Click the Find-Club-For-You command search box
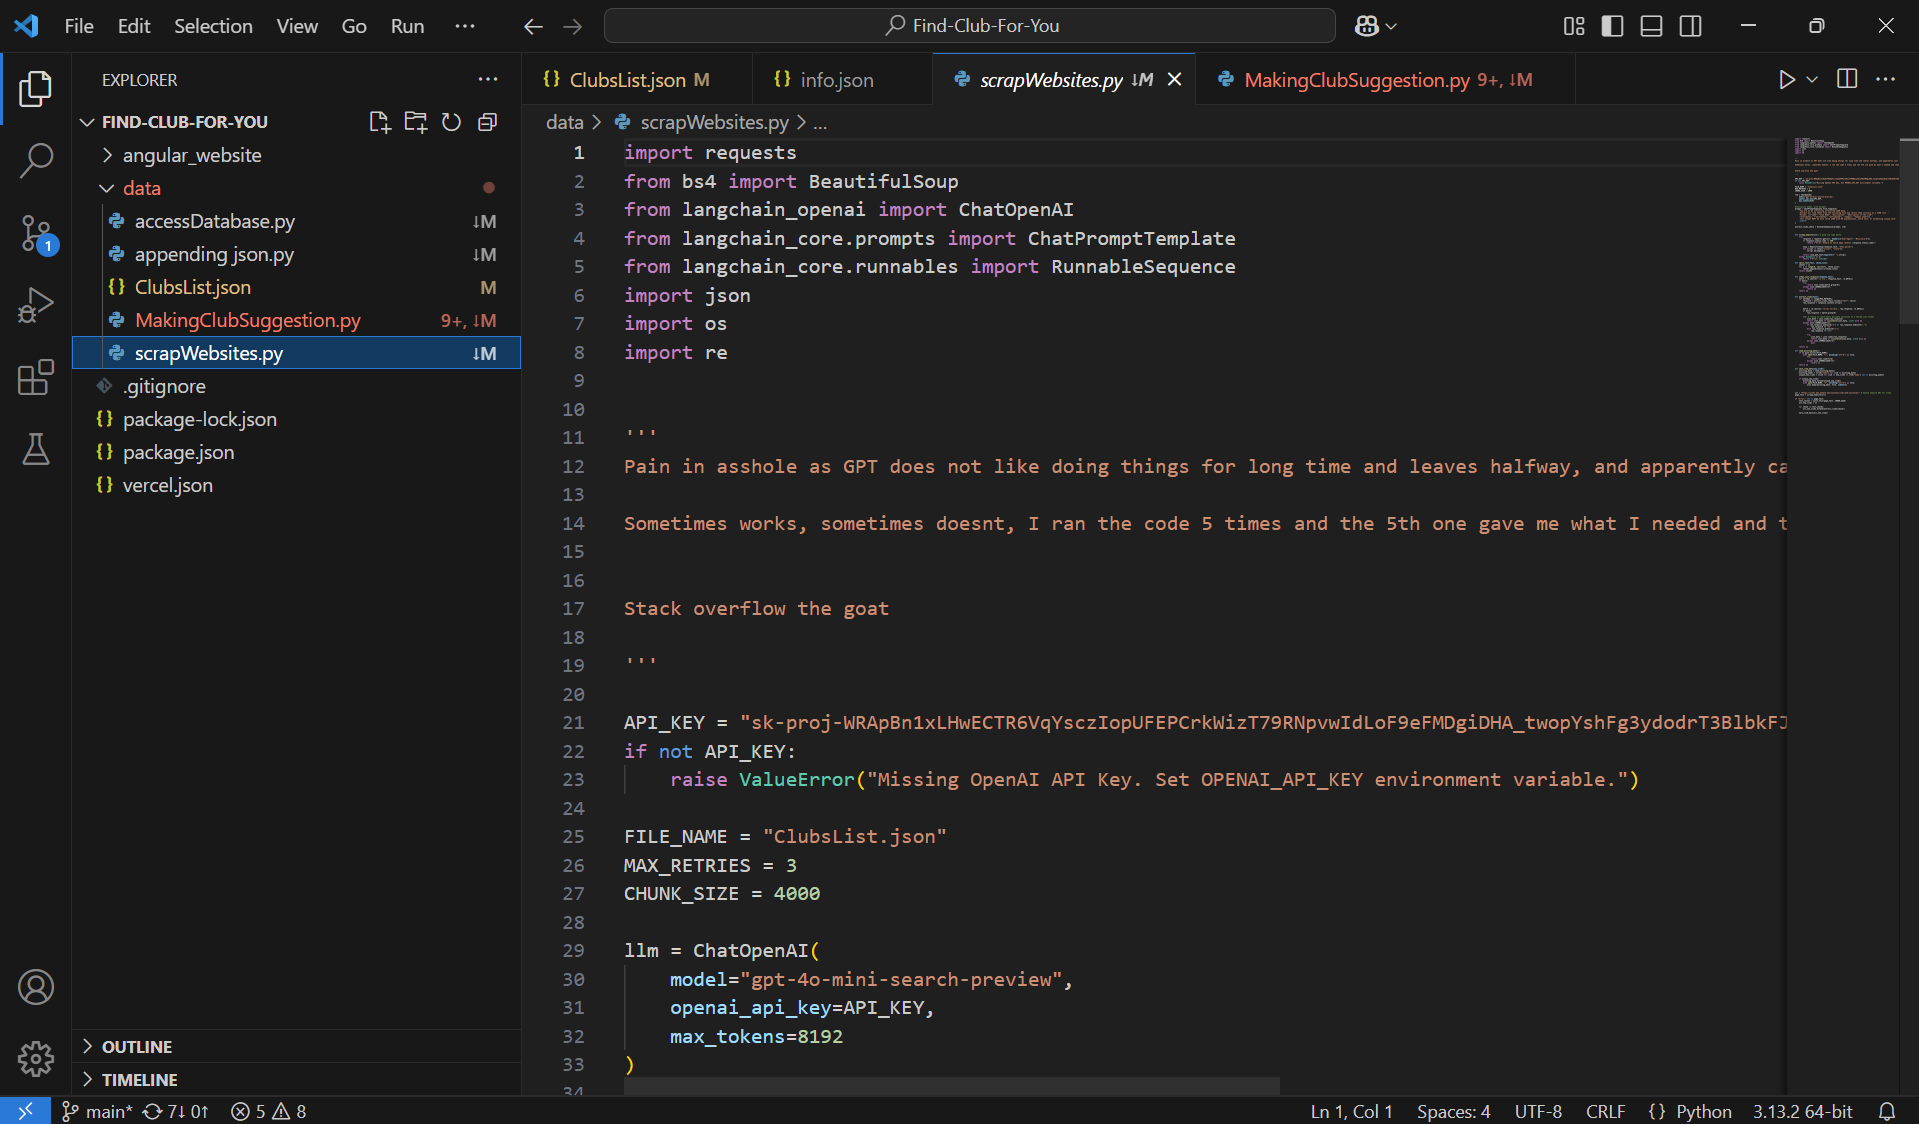This screenshot has height=1124, width=1919. pos(970,26)
